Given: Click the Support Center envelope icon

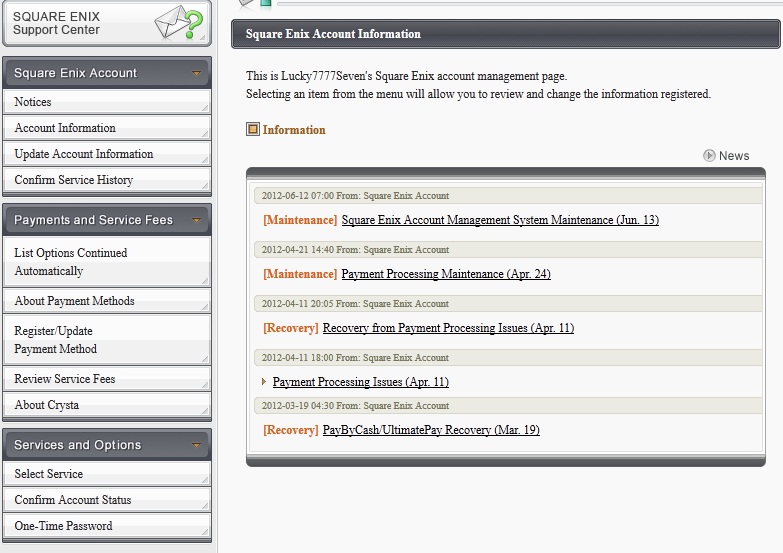Looking at the screenshot, I should pyautogui.click(x=178, y=23).
